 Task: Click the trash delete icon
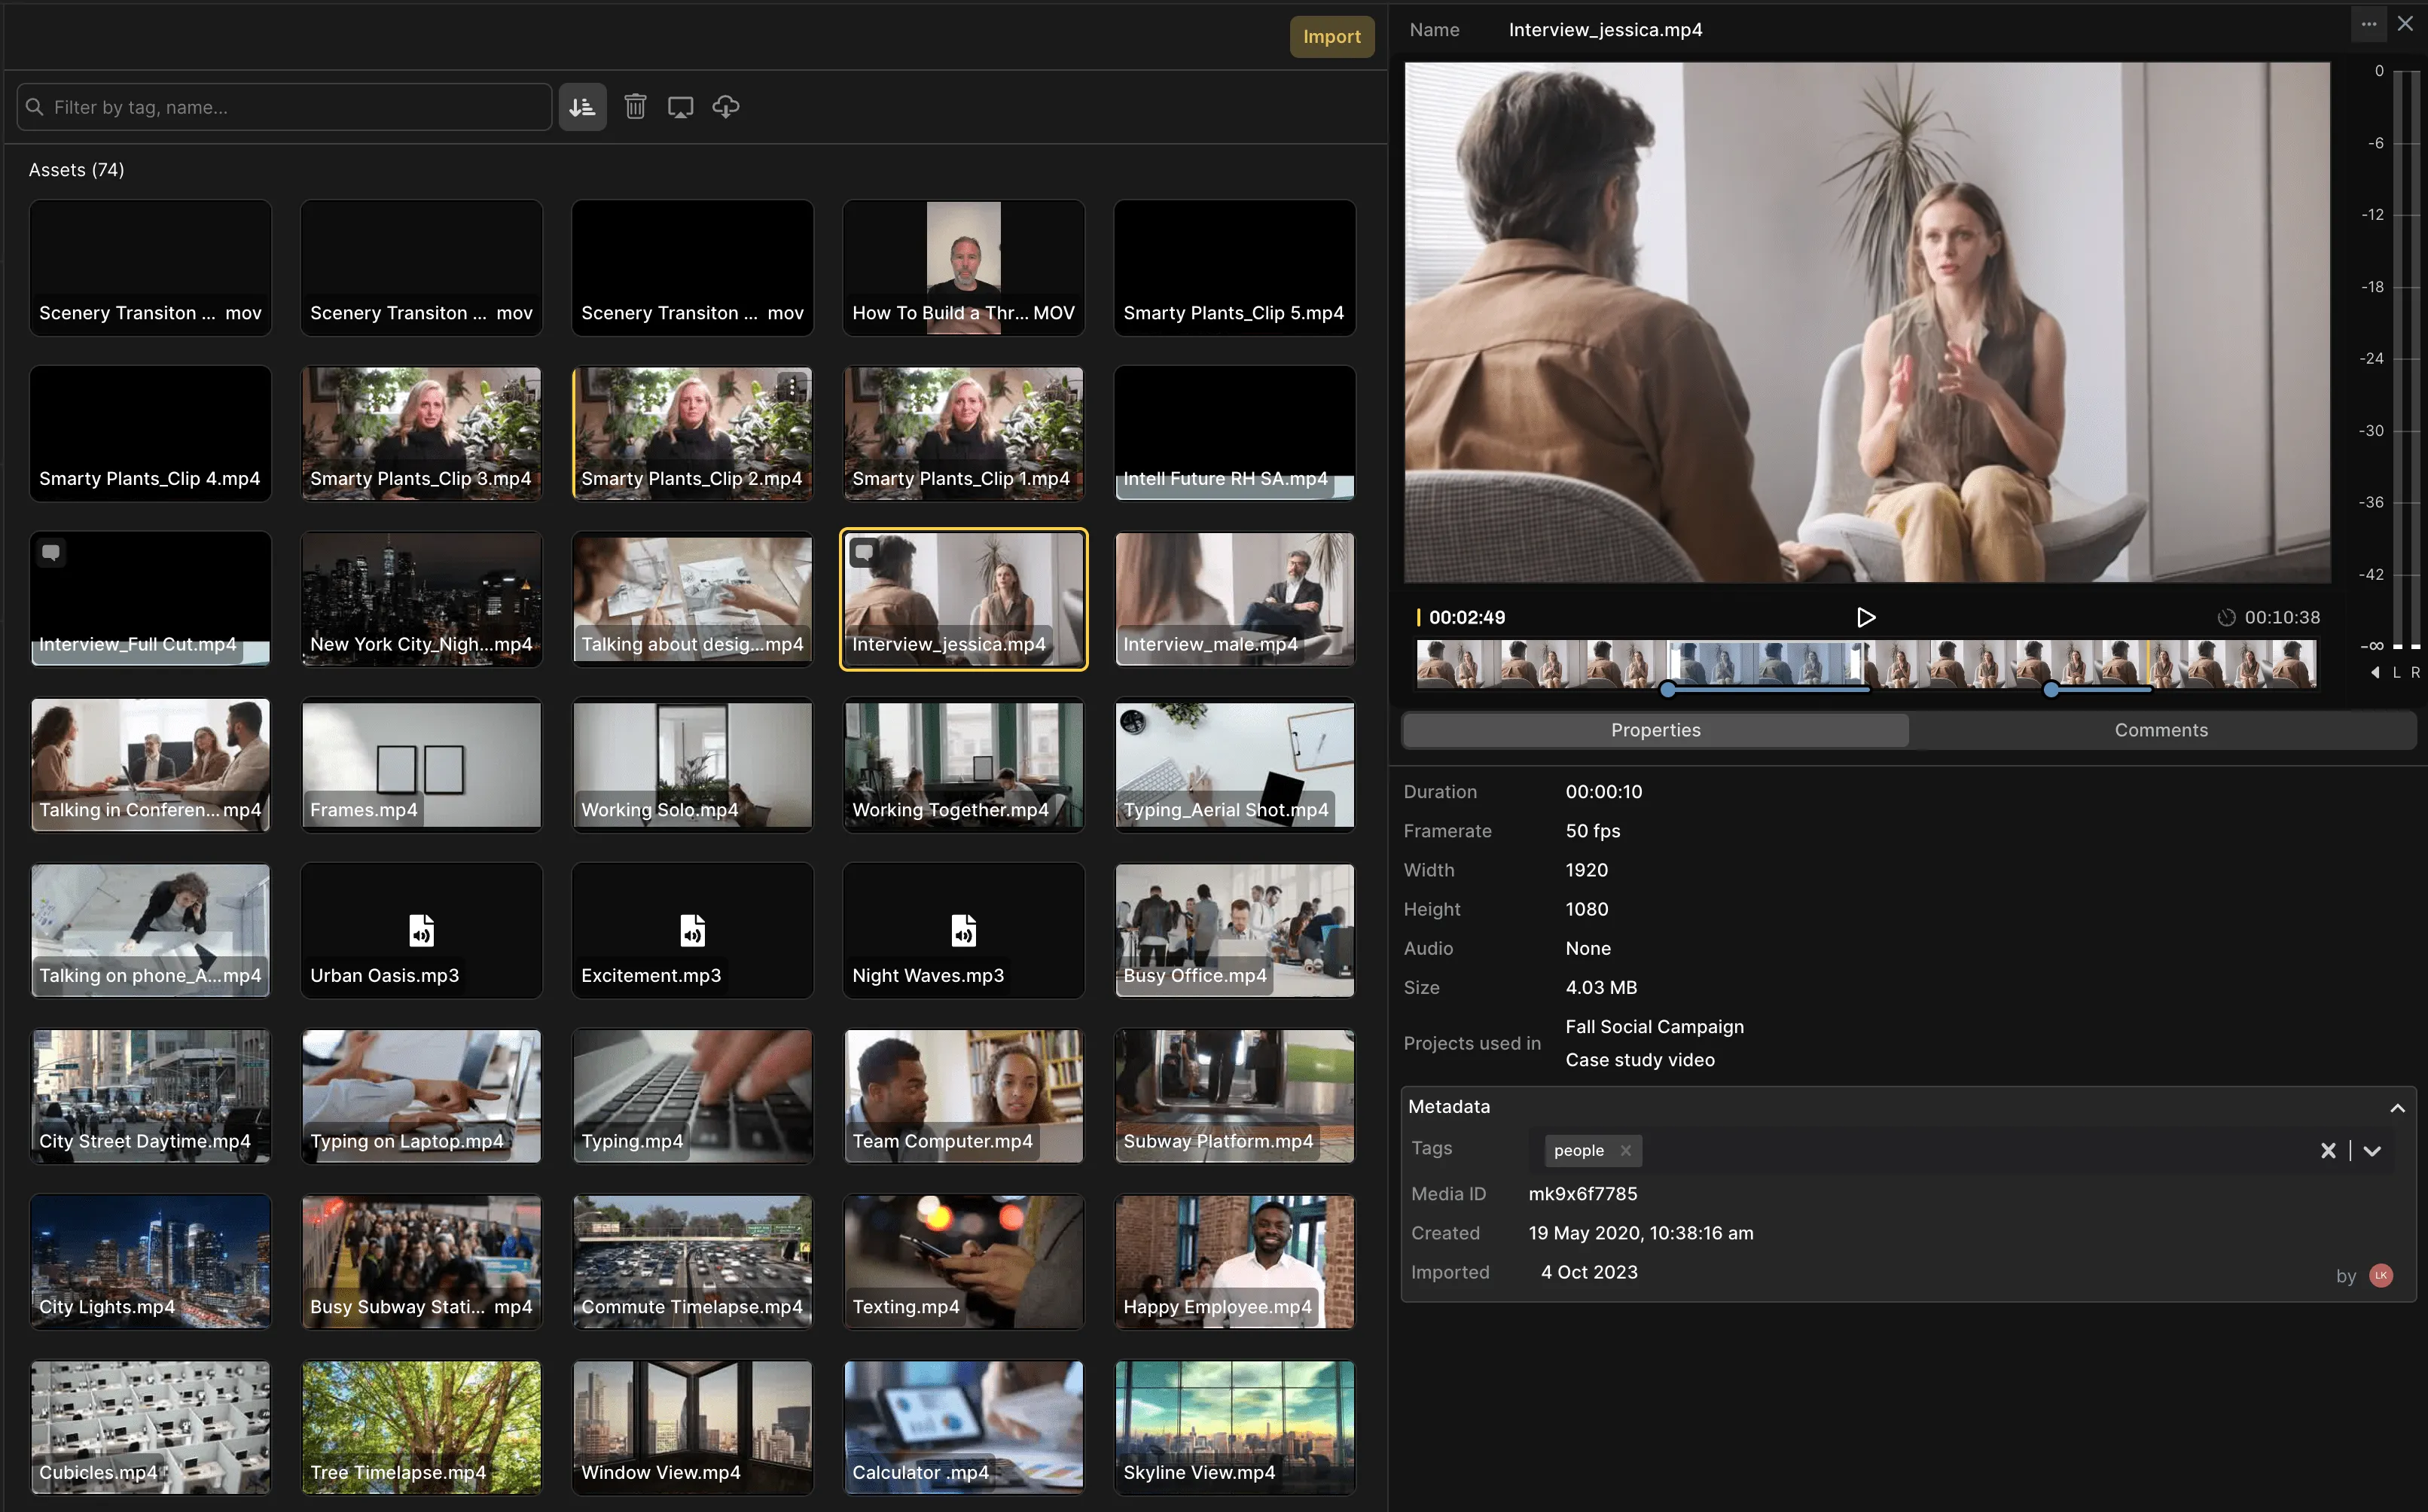[635, 107]
